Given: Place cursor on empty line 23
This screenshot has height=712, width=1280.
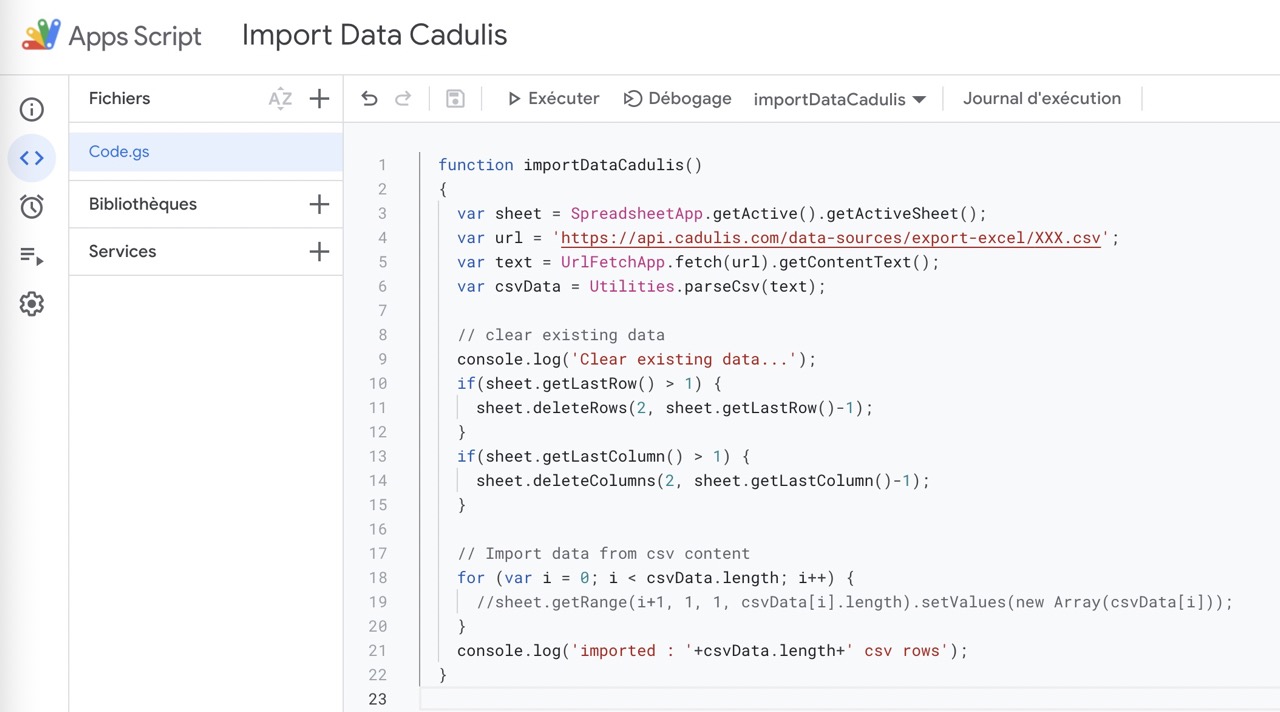Looking at the screenshot, I should pos(850,699).
